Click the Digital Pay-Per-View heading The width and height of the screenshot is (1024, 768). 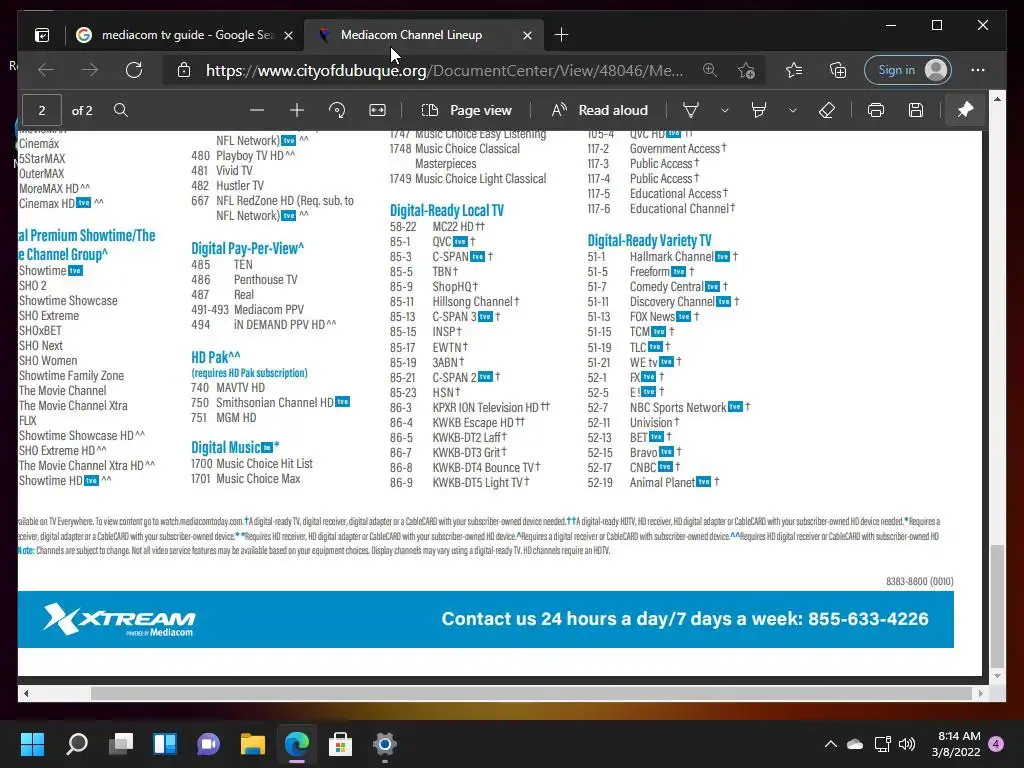pos(248,248)
